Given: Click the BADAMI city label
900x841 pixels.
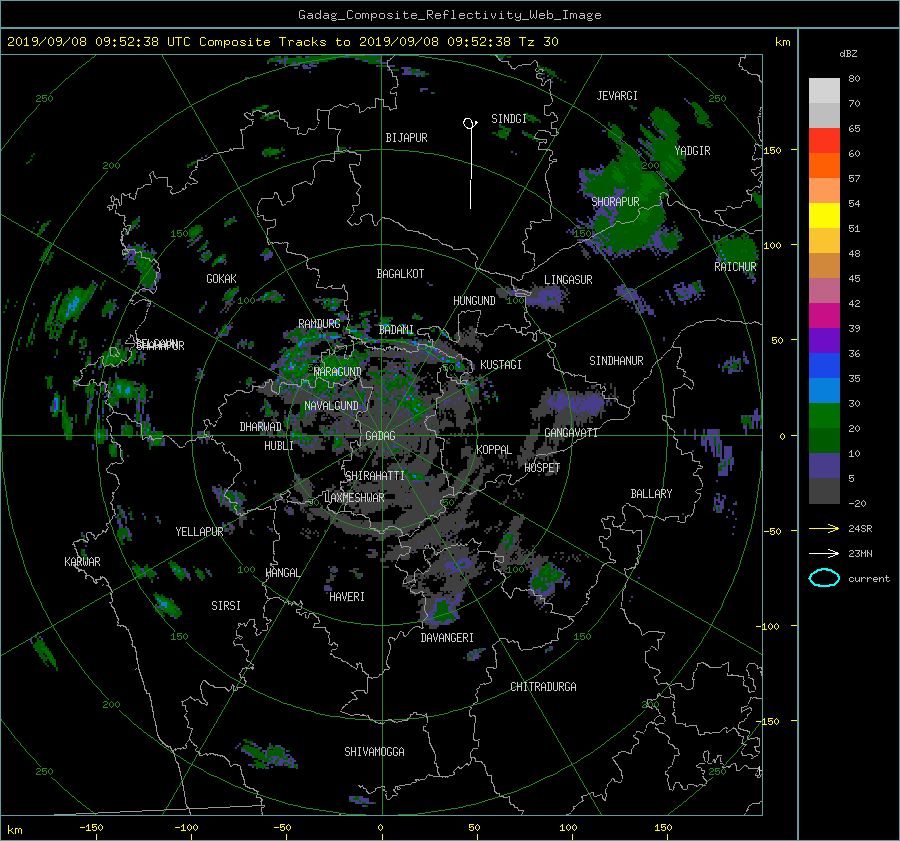Looking at the screenshot, I should coord(396,330).
